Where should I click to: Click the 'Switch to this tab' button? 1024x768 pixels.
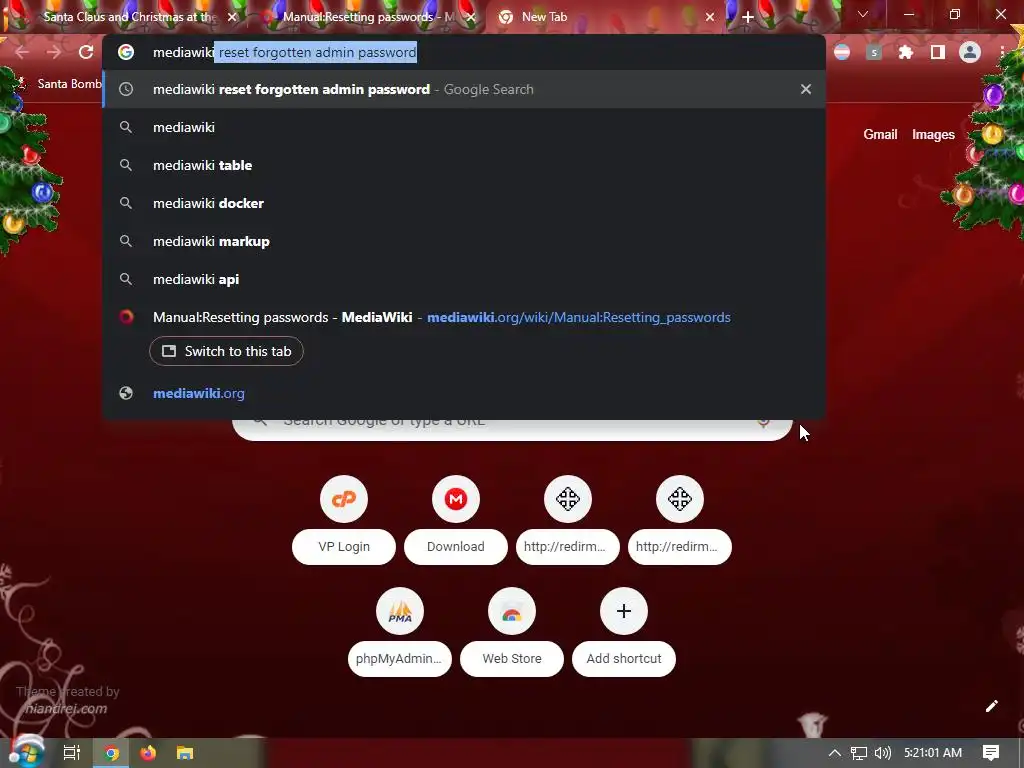click(226, 351)
